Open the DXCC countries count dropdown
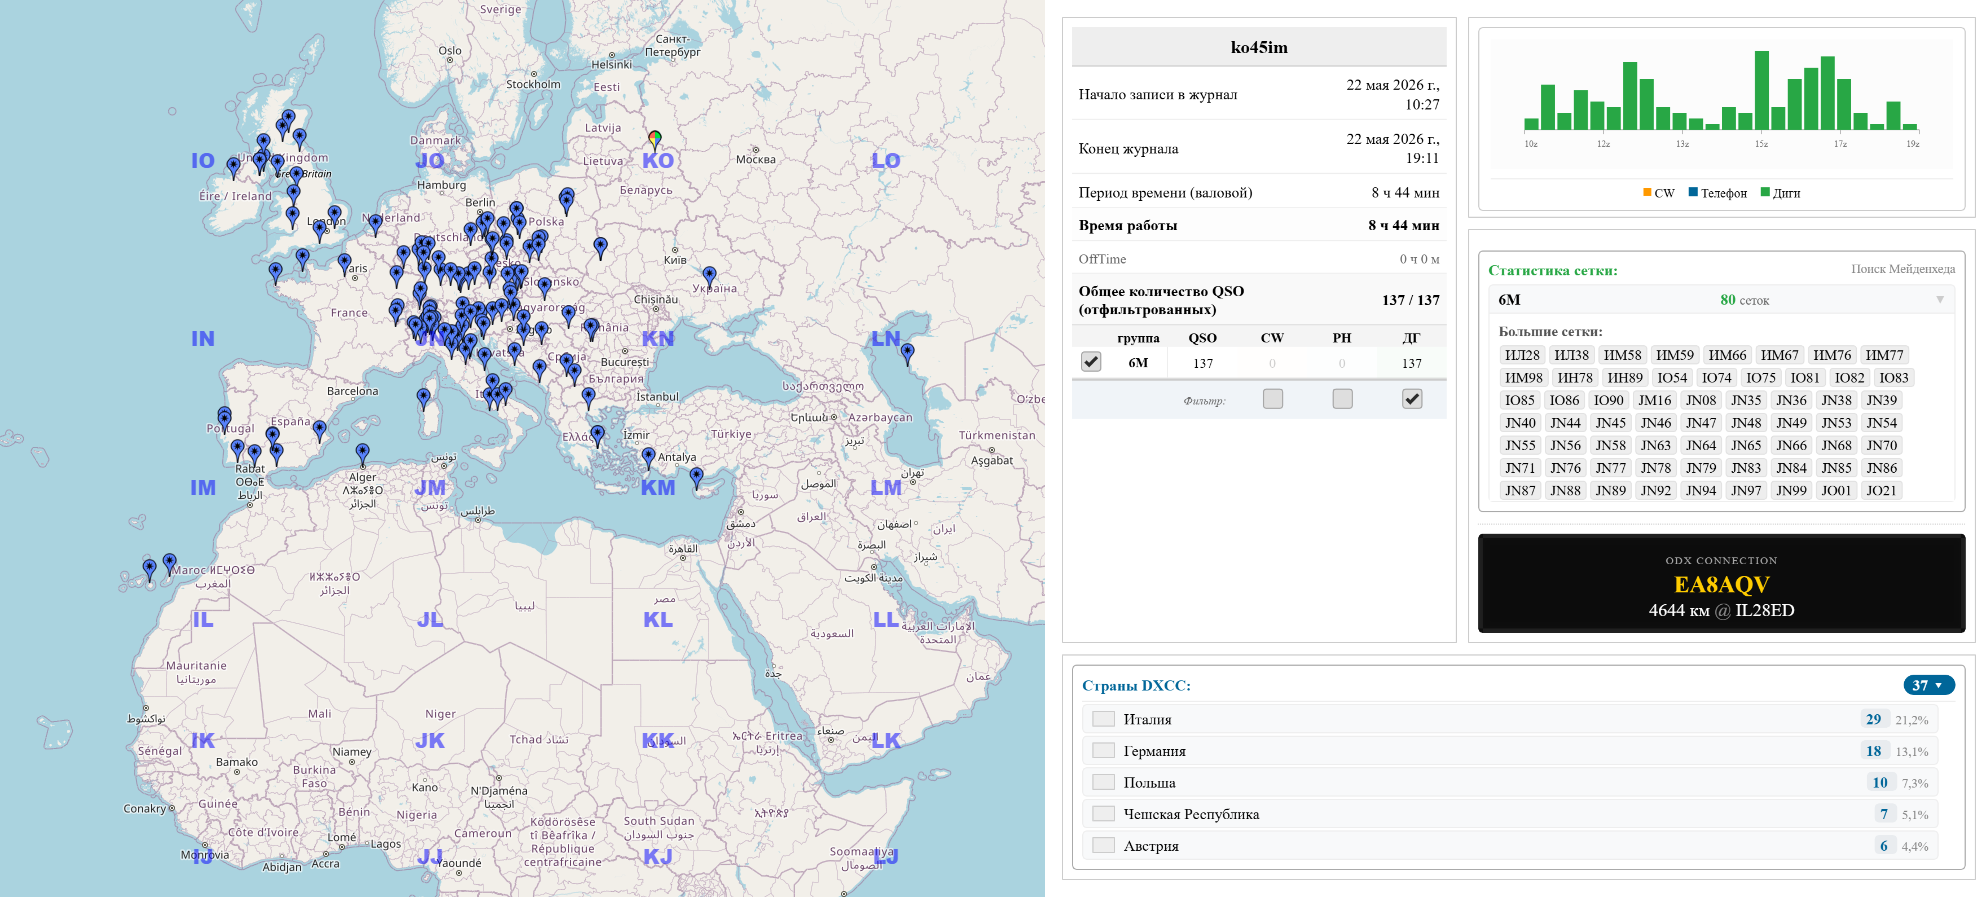This screenshot has height=897, width=1981. pos(1928,685)
